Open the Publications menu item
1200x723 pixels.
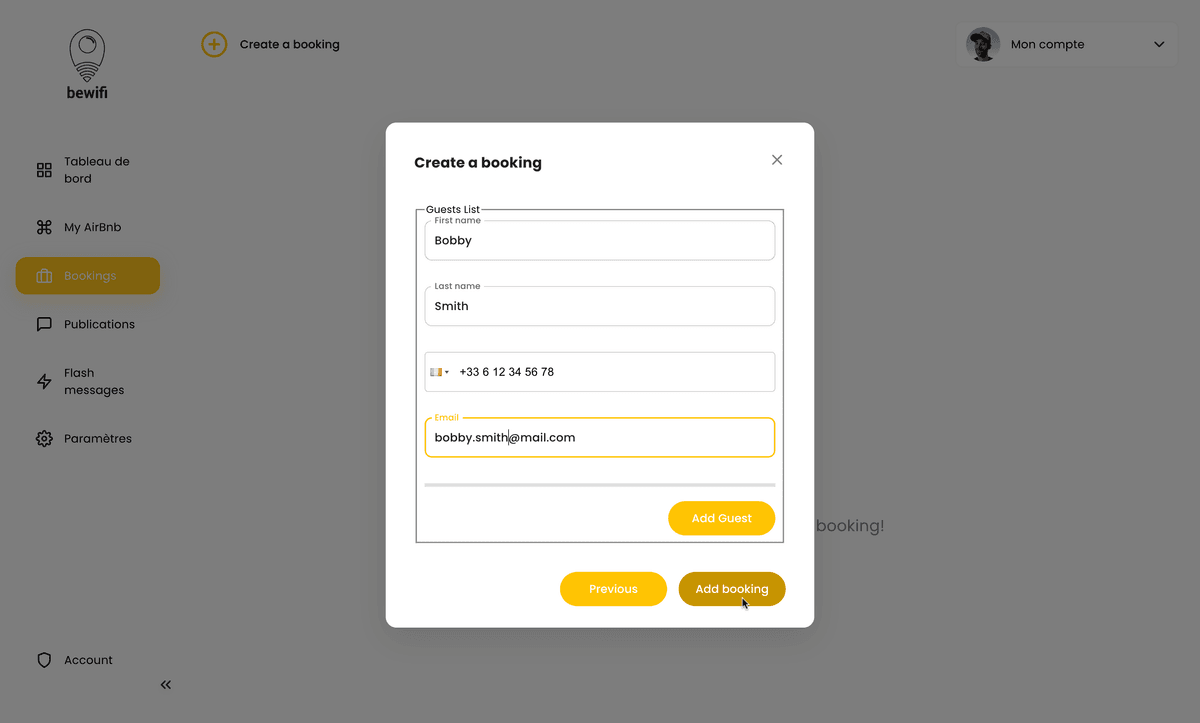coord(99,324)
